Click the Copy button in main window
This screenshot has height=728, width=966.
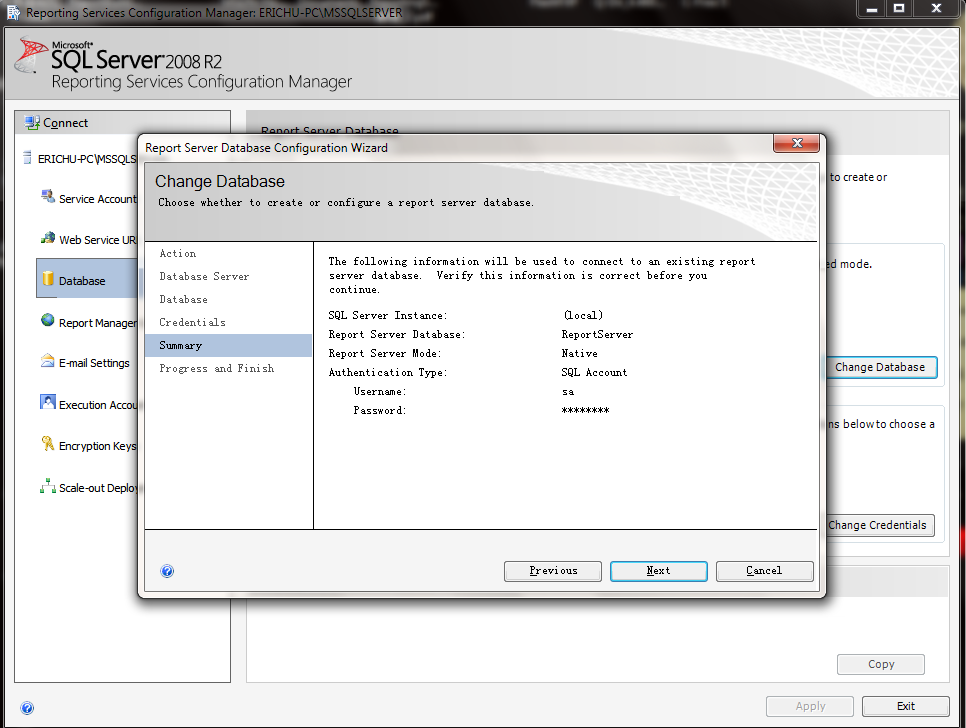(x=881, y=665)
